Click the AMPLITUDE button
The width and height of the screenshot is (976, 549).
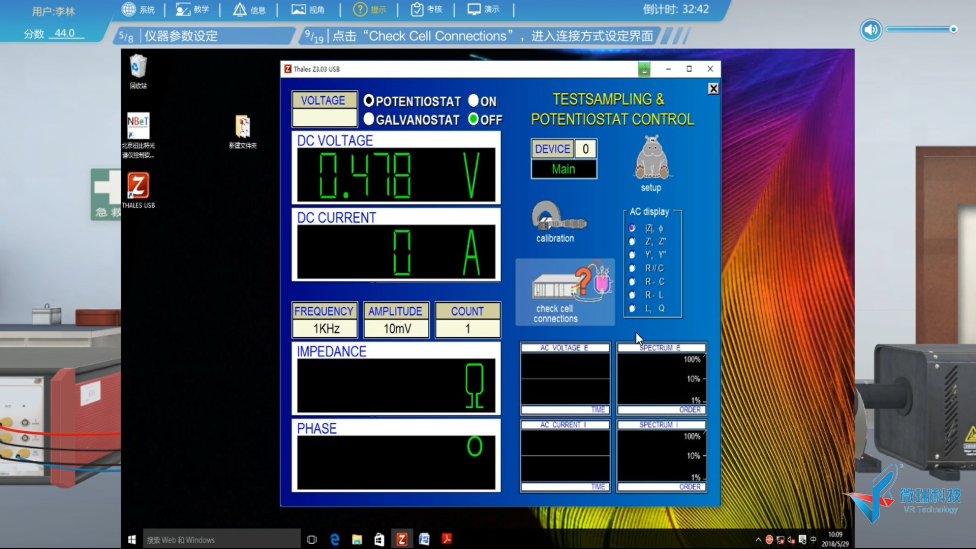click(x=395, y=311)
